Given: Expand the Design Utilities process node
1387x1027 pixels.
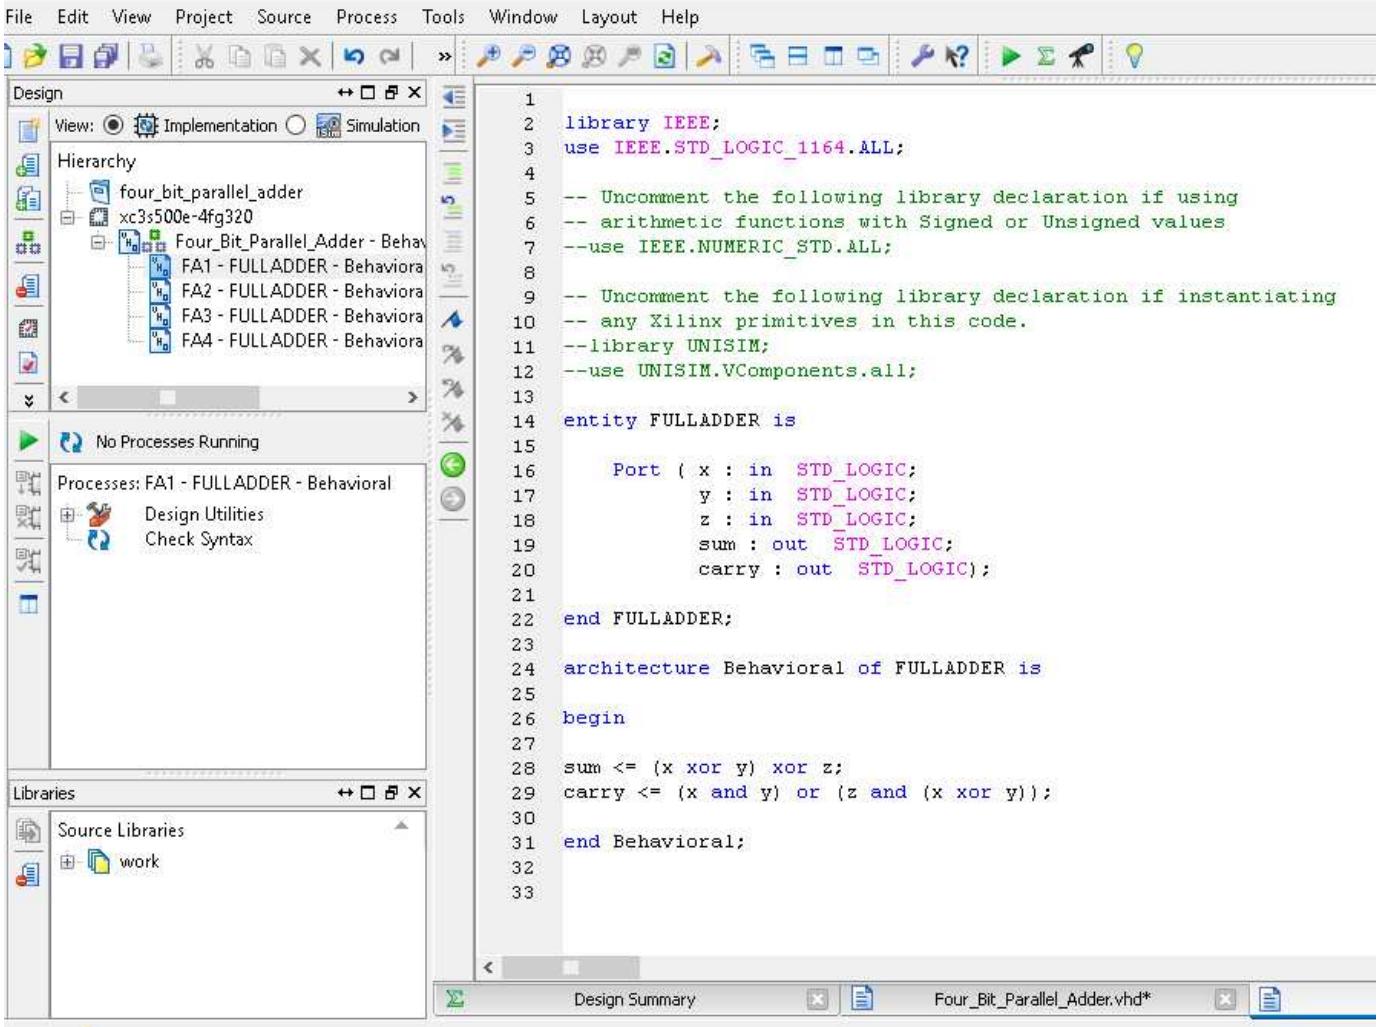Looking at the screenshot, I should click(x=68, y=515).
